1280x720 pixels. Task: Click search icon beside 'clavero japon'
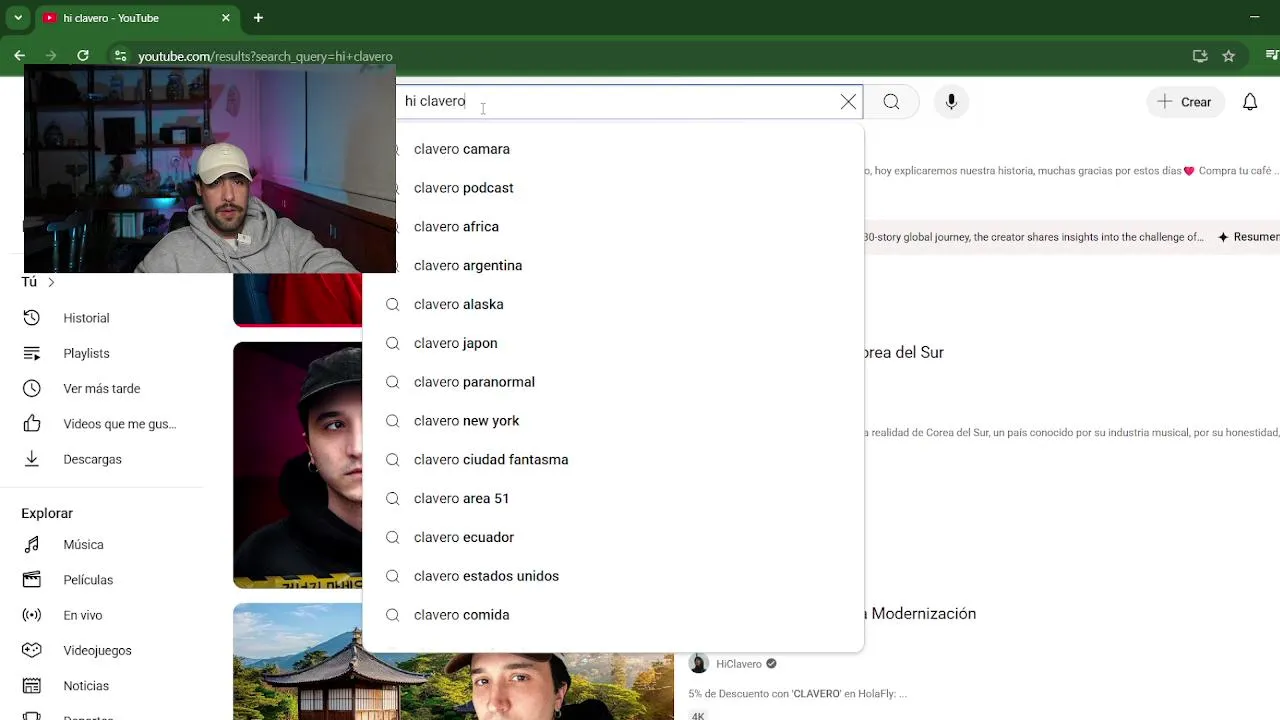click(393, 343)
